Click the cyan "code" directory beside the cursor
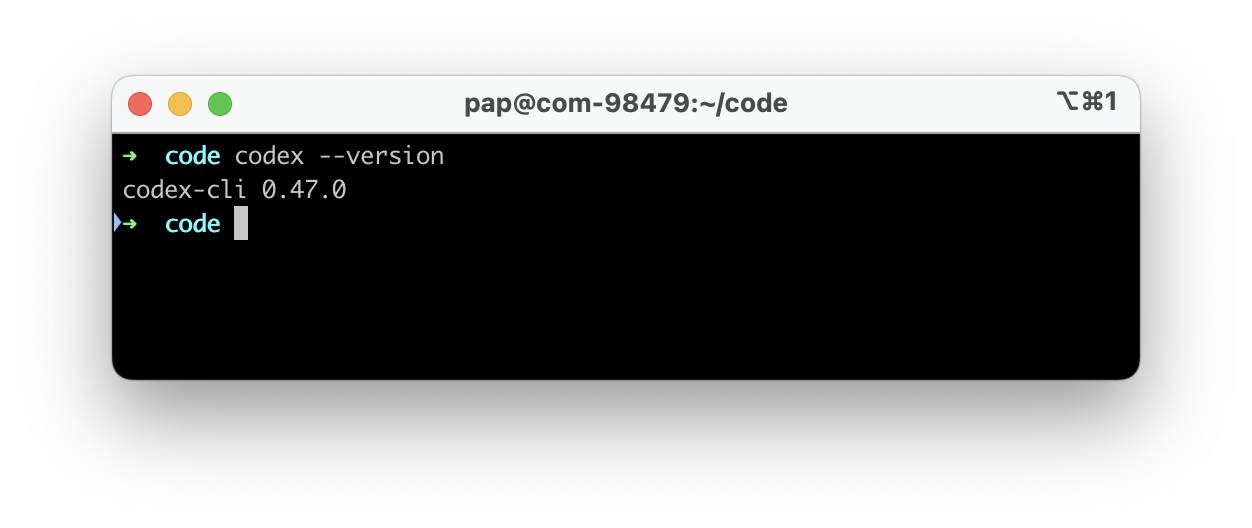Screen dimensions: 1252x528 tap(193, 223)
